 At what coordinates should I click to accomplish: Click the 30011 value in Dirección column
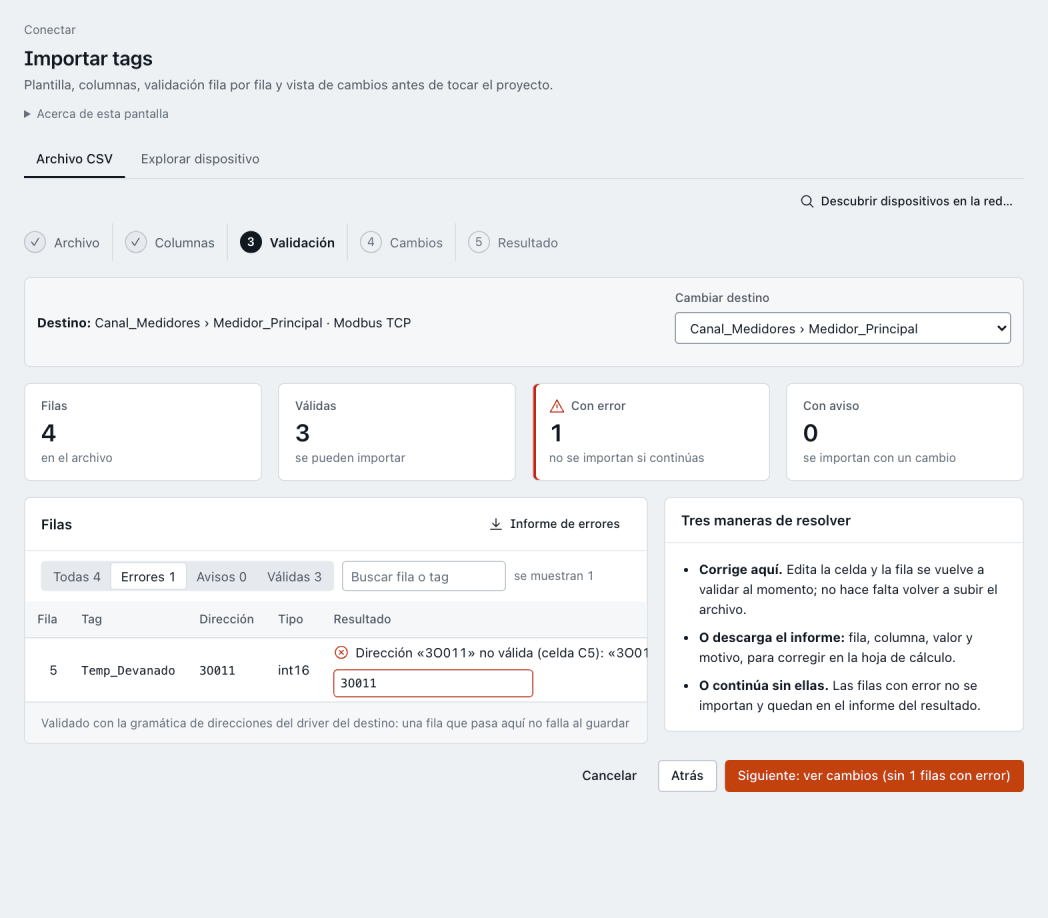(x=217, y=671)
